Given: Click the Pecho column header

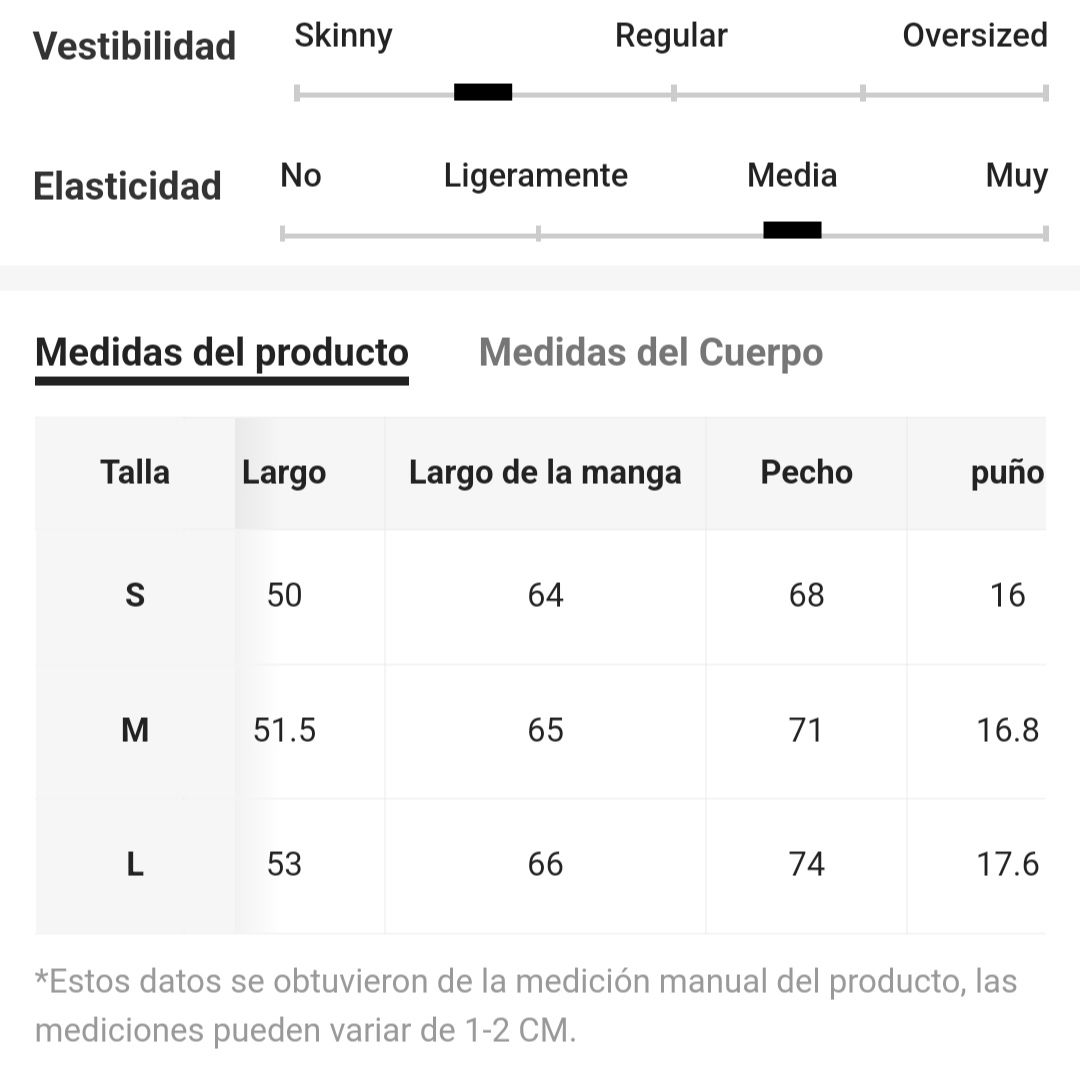Looking at the screenshot, I should coord(807,473).
